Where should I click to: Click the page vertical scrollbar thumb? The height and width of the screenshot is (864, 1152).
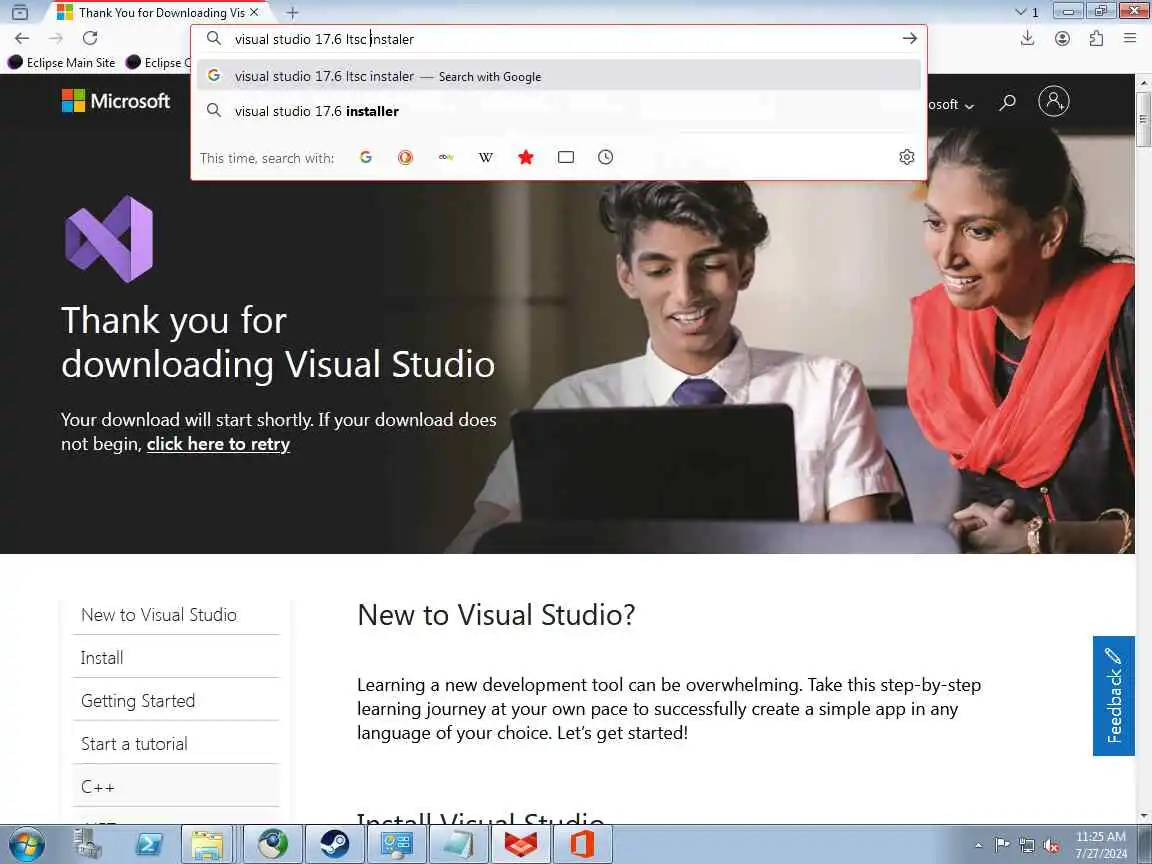[1144, 118]
